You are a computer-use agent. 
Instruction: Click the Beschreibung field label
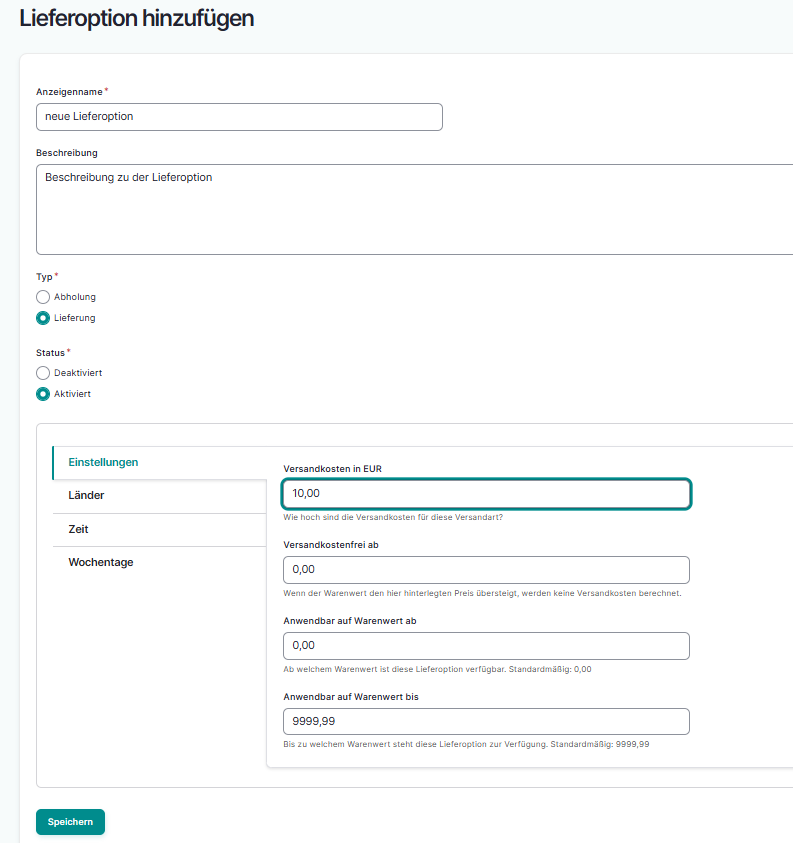point(67,153)
